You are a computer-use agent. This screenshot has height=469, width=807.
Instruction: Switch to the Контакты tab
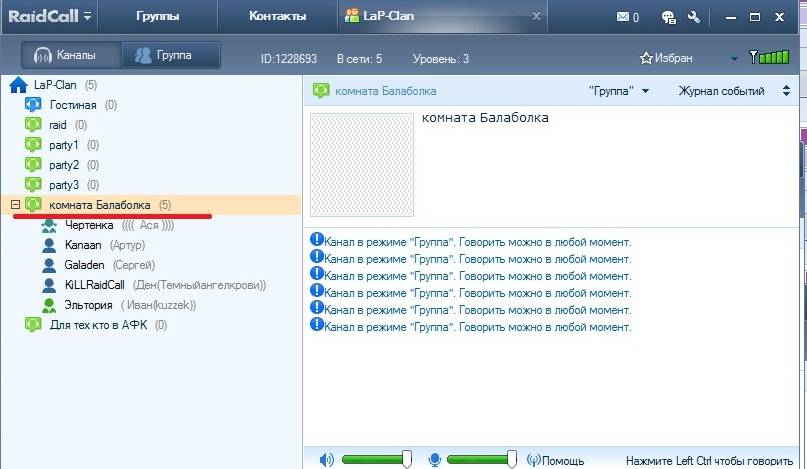[278, 17]
